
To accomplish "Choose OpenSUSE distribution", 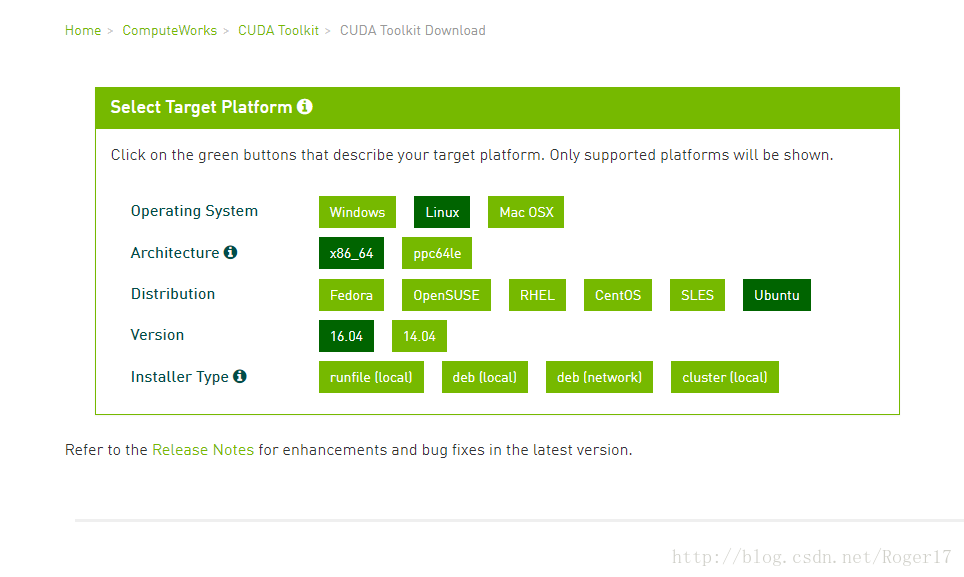I will pyautogui.click(x=446, y=295).
